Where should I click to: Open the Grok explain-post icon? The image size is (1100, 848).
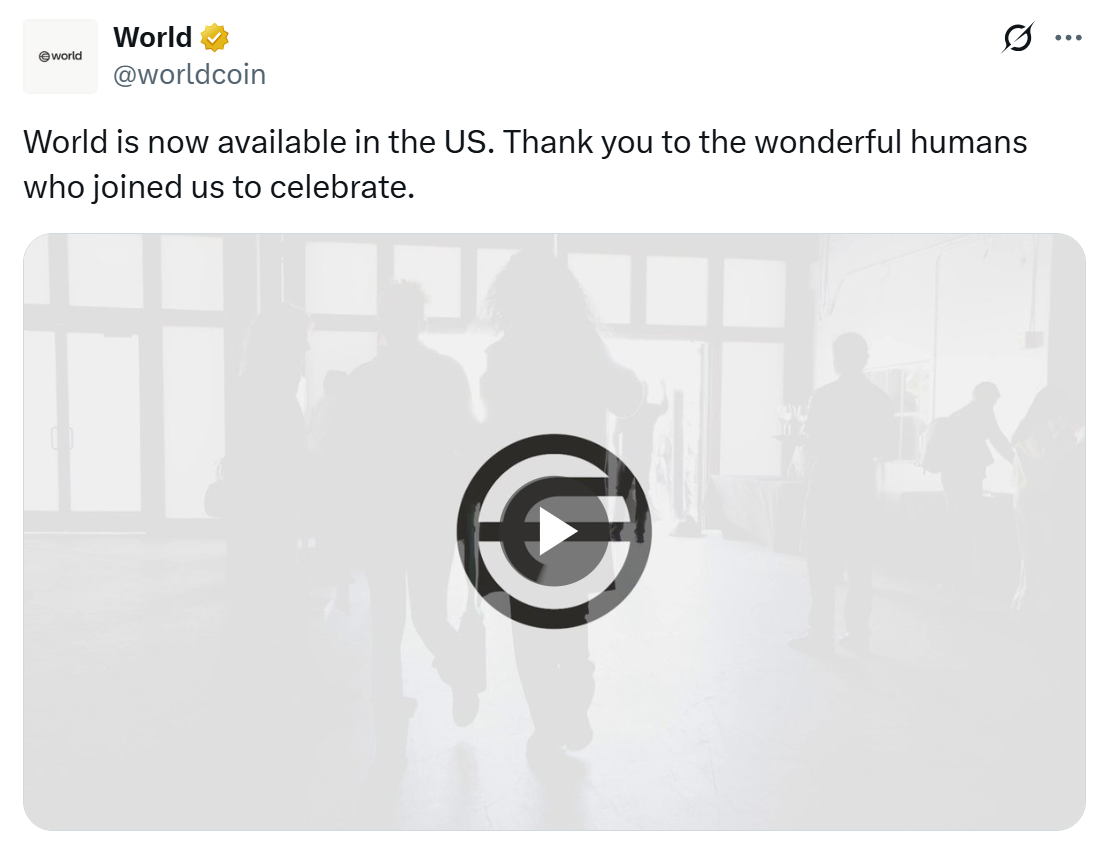tap(1017, 39)
